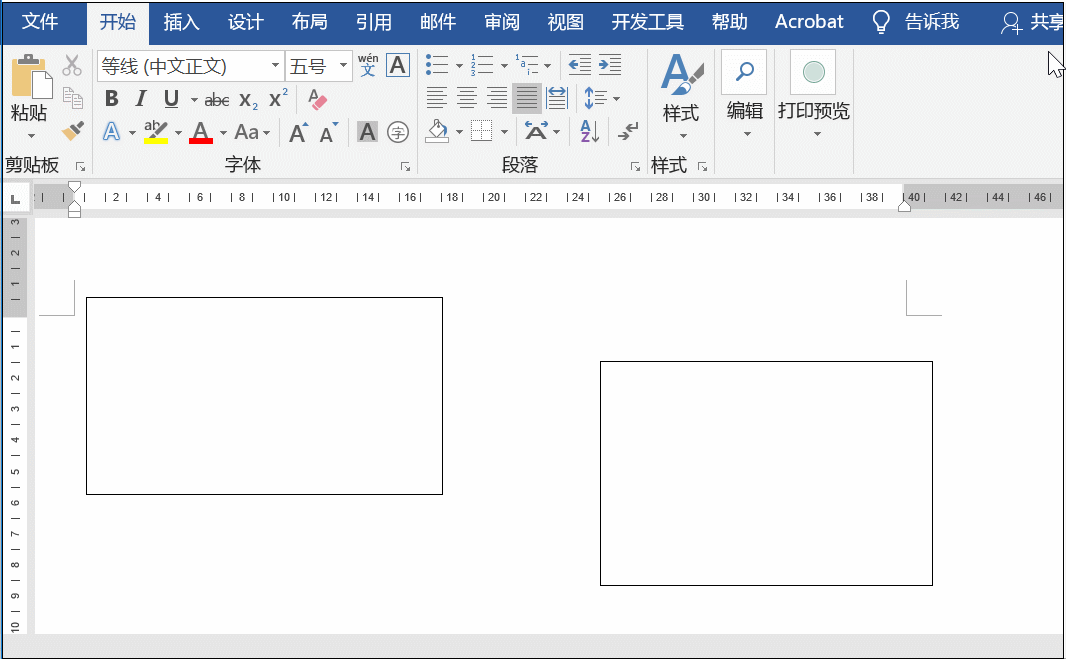
Task: Open Clipboard pane launcher
Action: pos(80,167)
